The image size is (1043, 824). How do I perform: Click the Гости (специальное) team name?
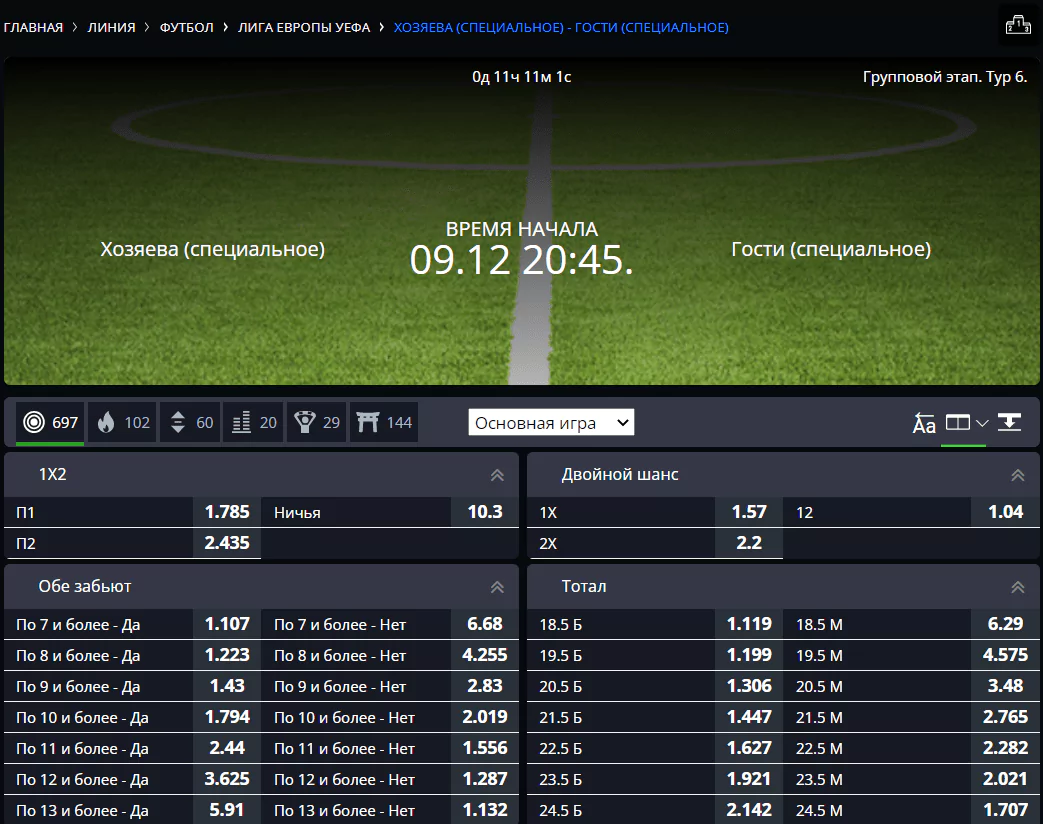(x=831, y=249)
